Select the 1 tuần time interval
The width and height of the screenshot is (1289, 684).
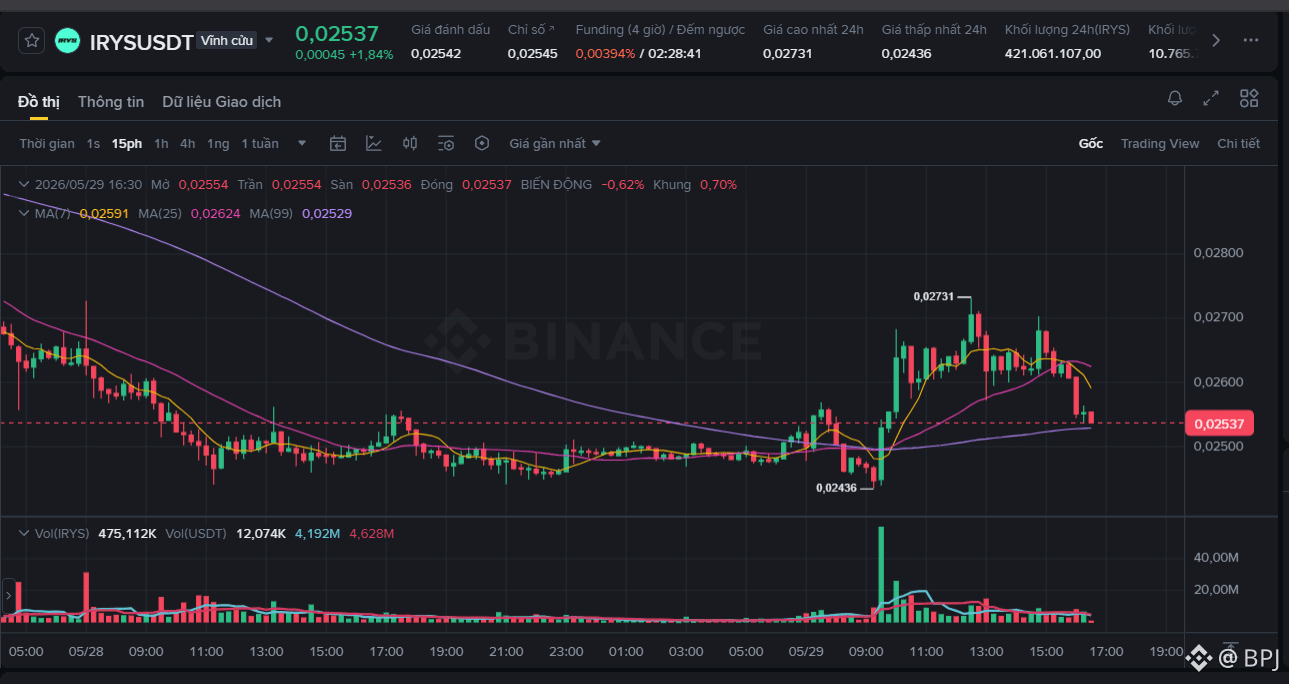[x=260, y=143]
